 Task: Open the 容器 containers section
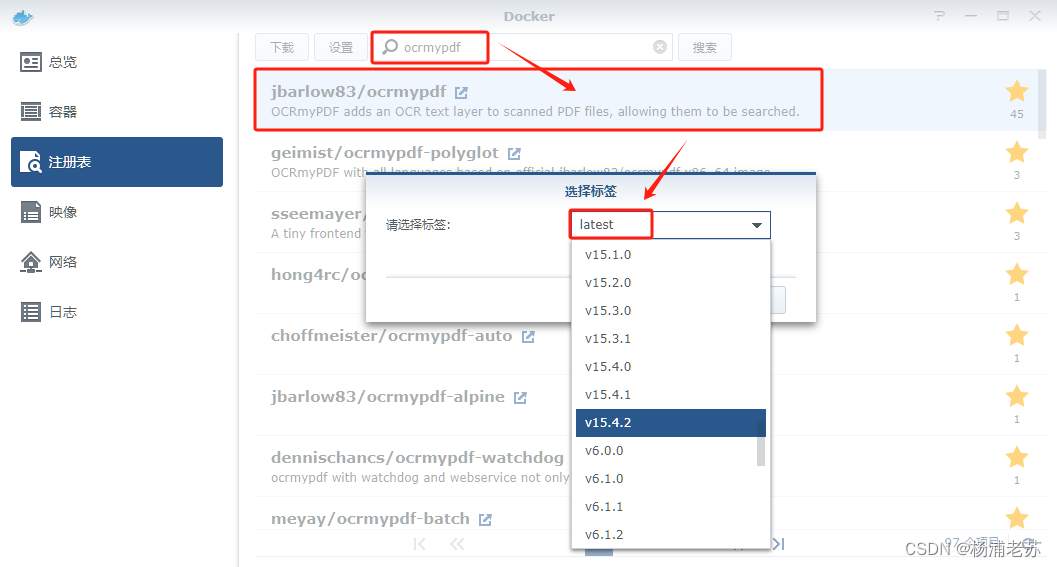pyautogui.click(x=117, y=112)
